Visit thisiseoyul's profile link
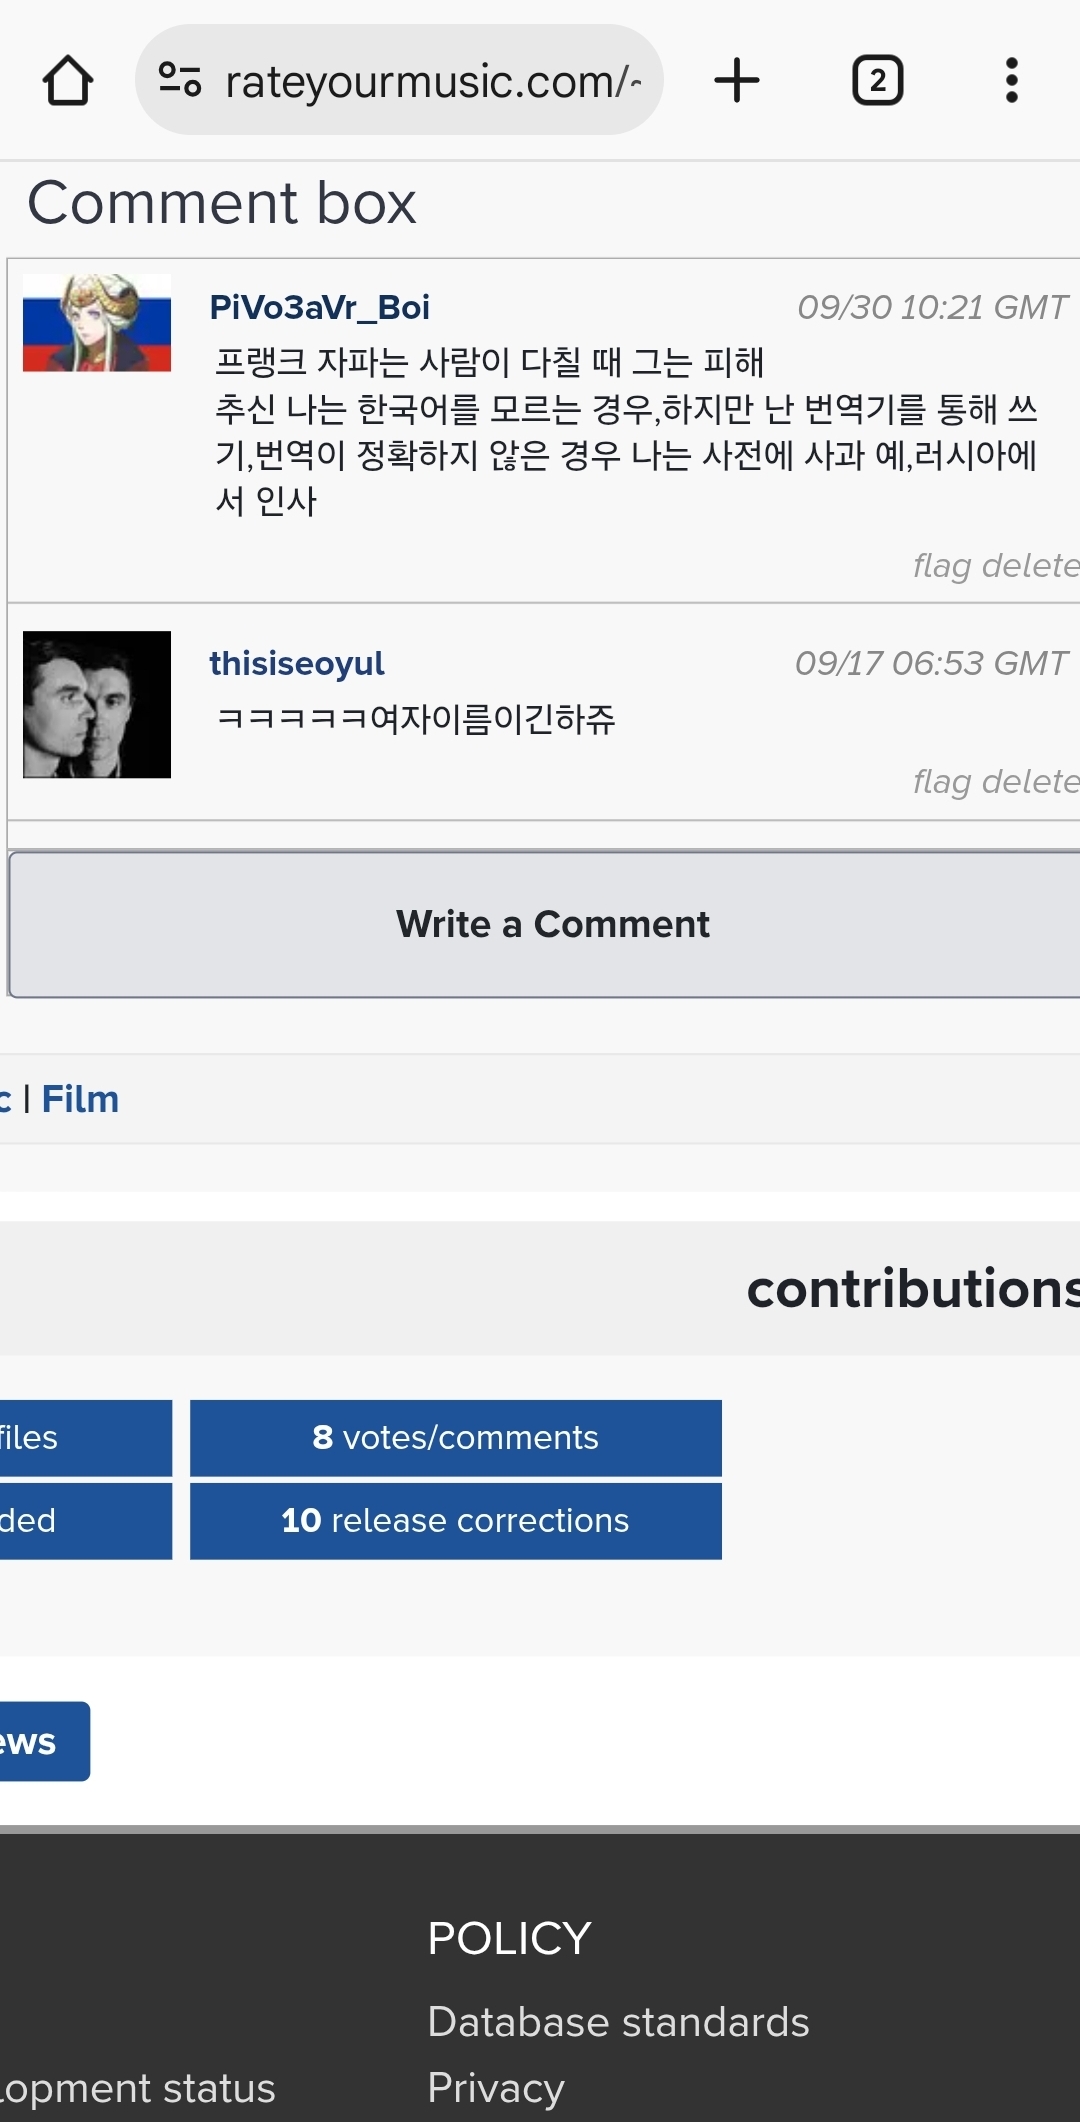1080x2122 pixels. (x=296, y=663)
